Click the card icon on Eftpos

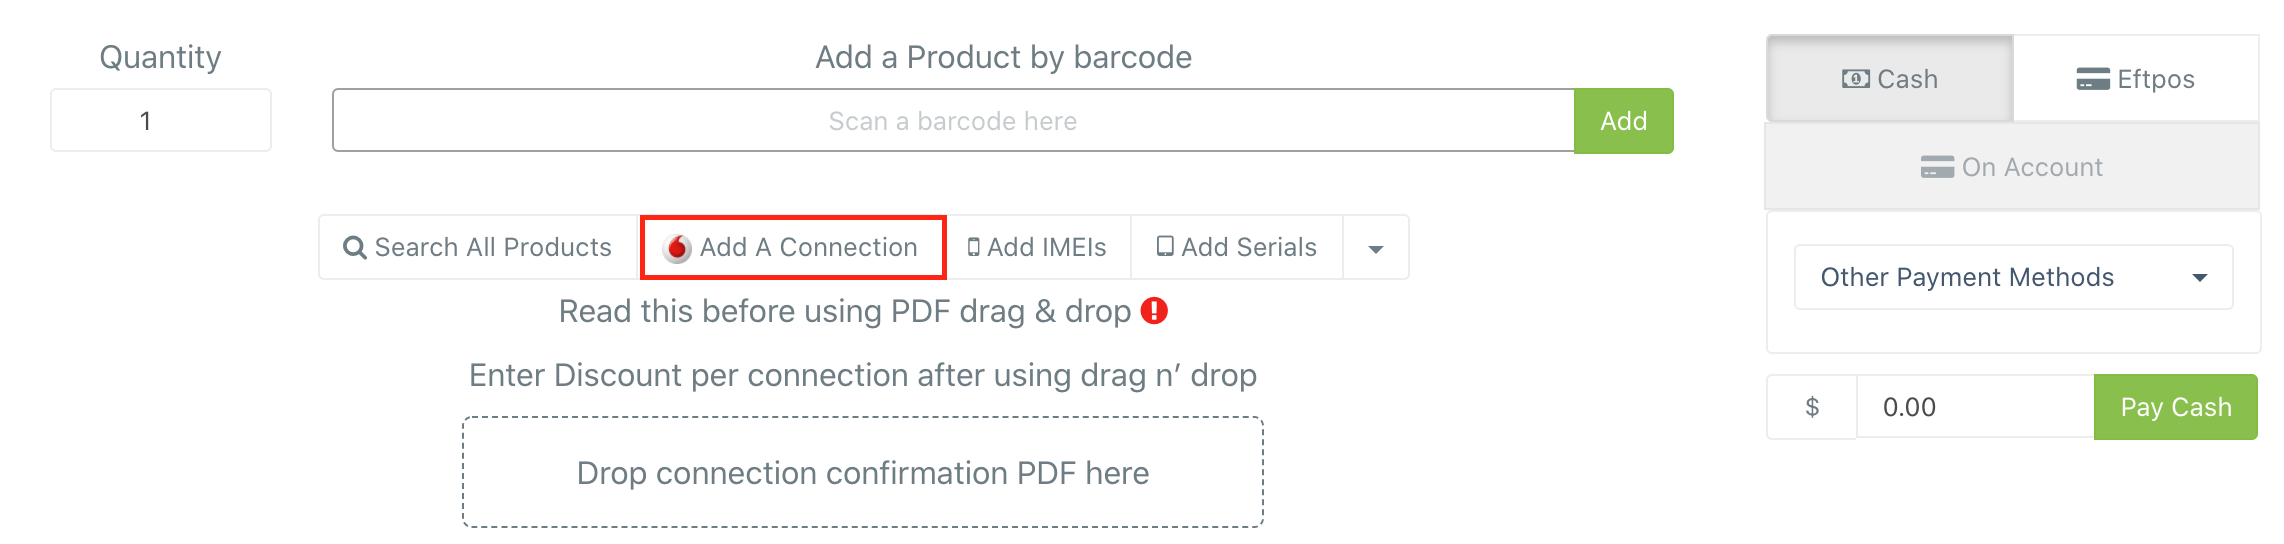click(x=2093, y=79)
